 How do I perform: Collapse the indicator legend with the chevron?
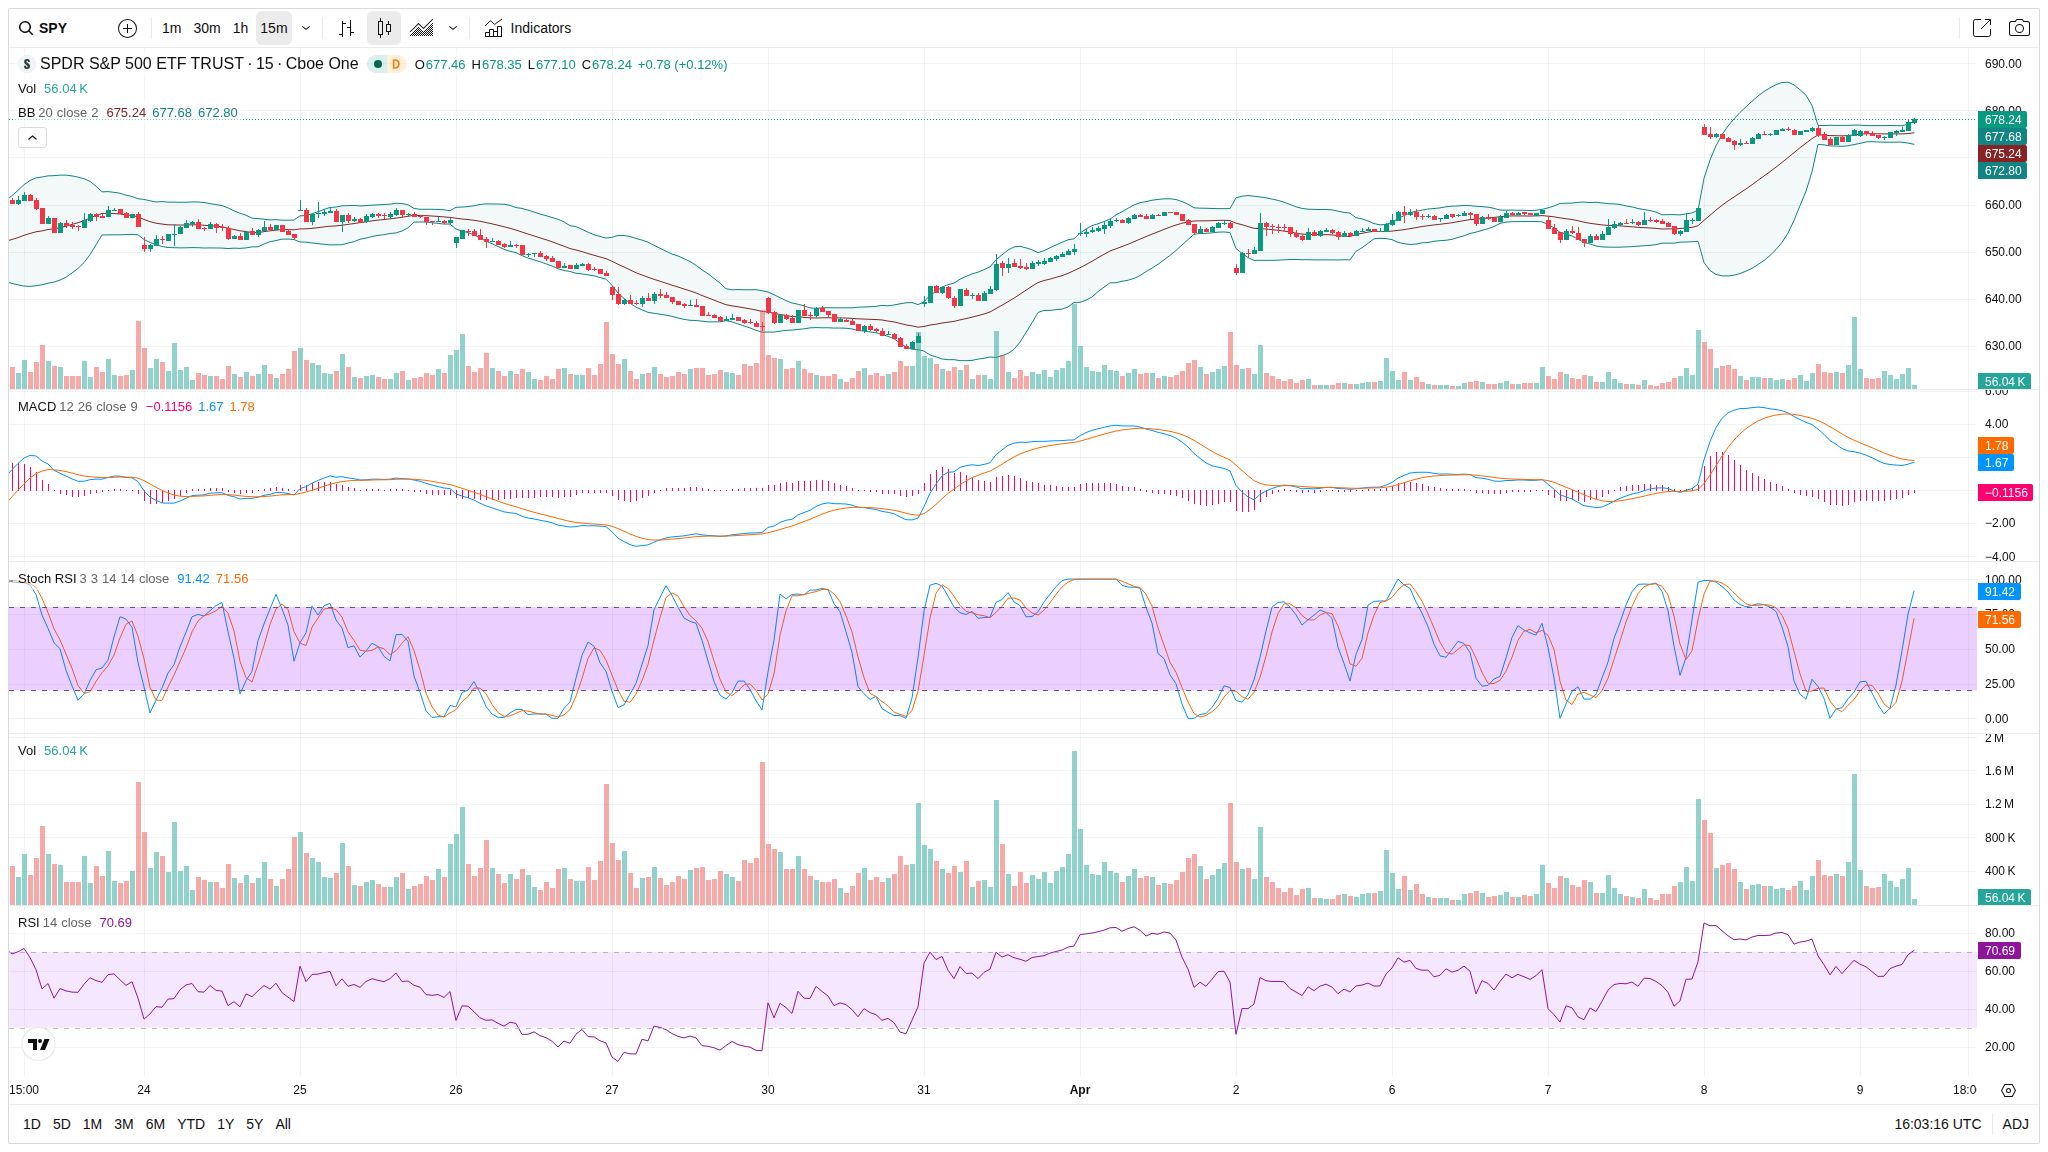[32, 138]
